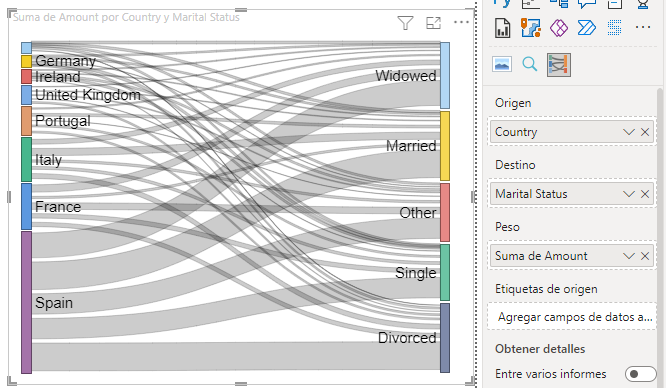Click the Germany label in chart
The image size is (666, 388).
click(65, 61)
